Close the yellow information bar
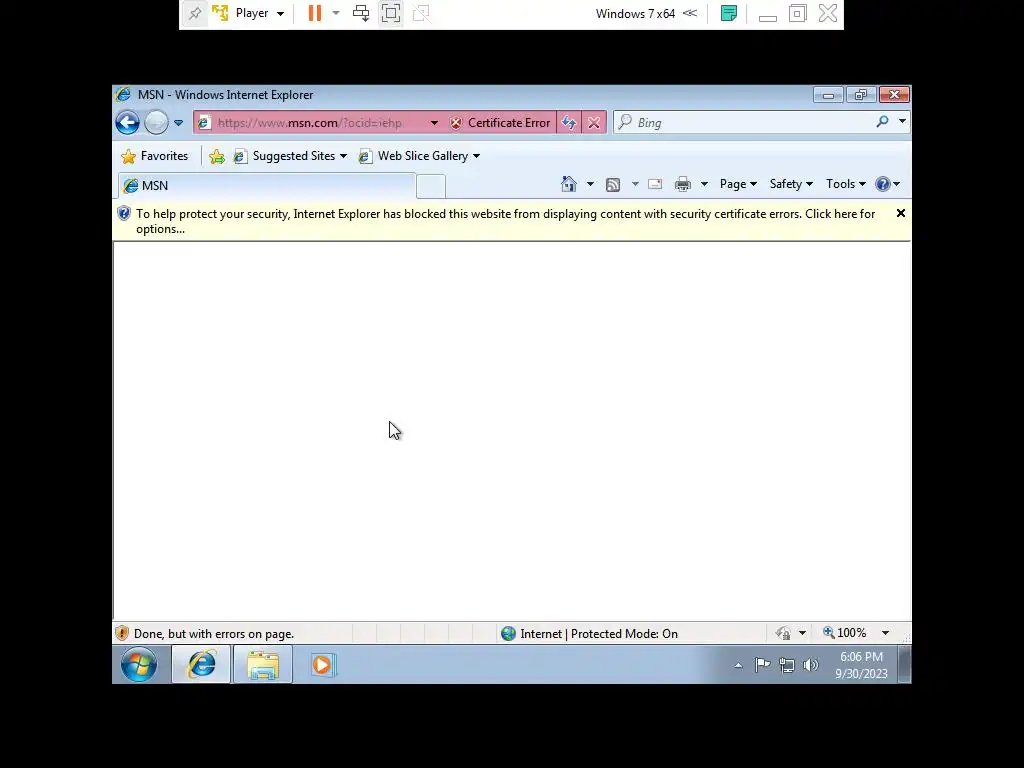The width and height of the screenshot is (1024, 768). (x=901, y=214)
